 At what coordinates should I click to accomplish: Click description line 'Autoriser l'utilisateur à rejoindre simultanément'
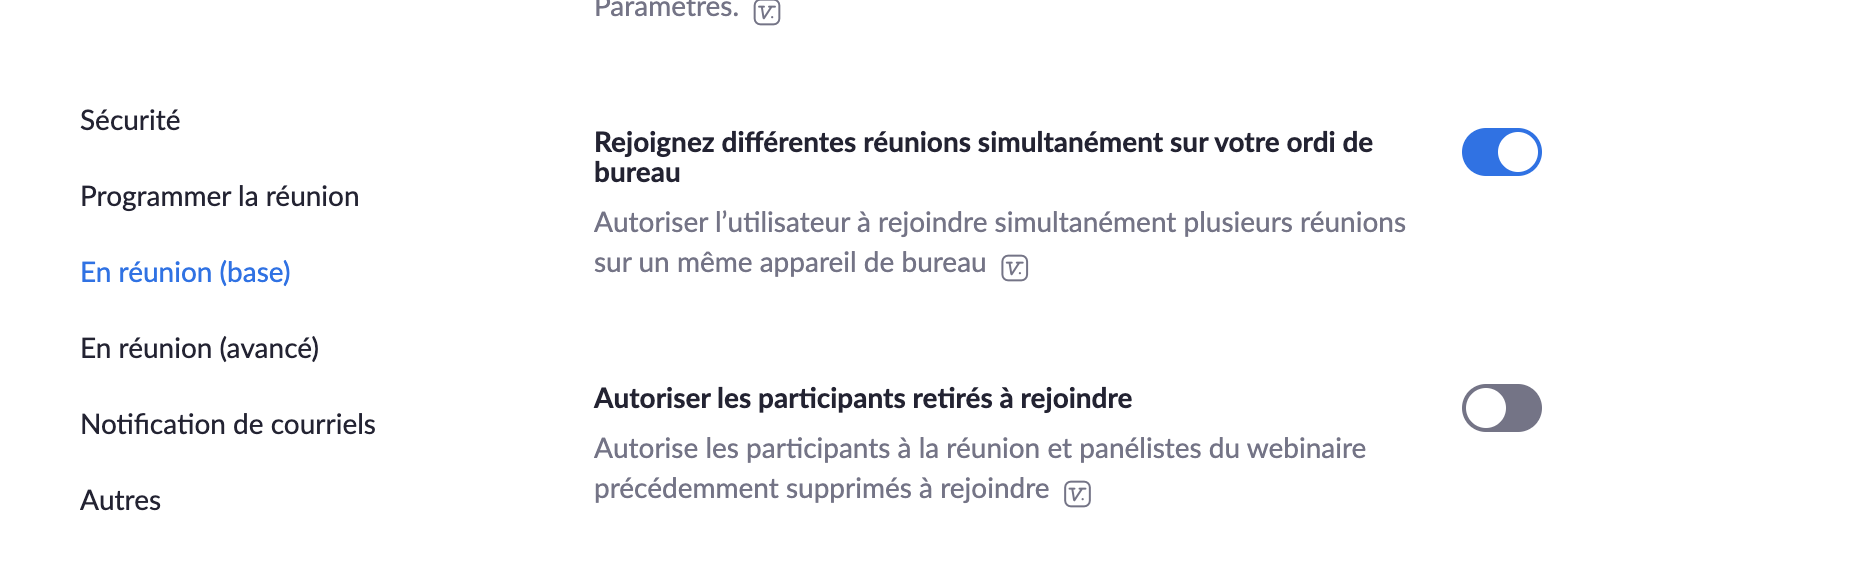click(x=999, y=222)
